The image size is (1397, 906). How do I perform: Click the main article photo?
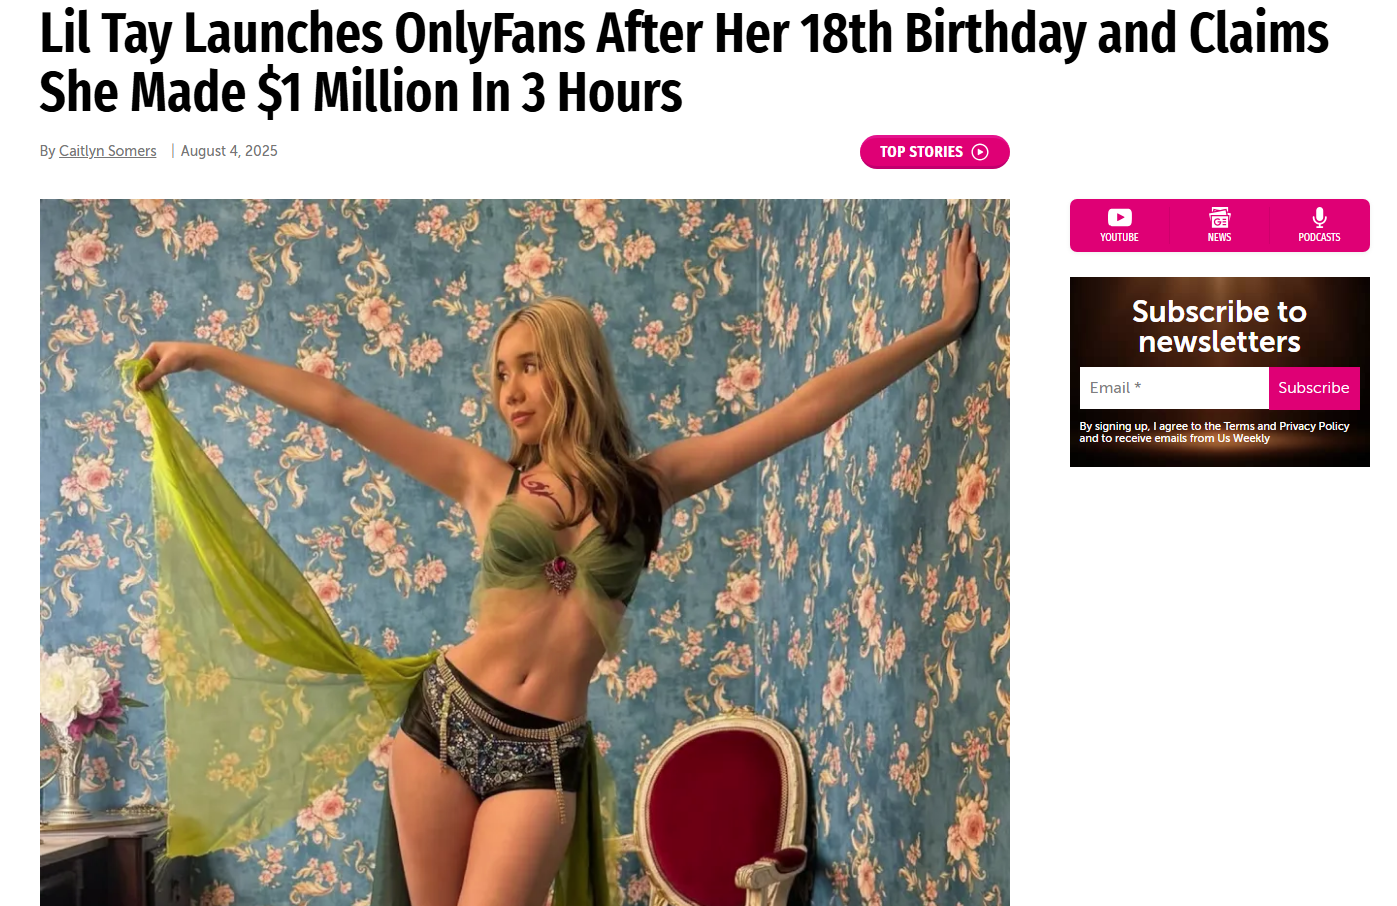525,552
